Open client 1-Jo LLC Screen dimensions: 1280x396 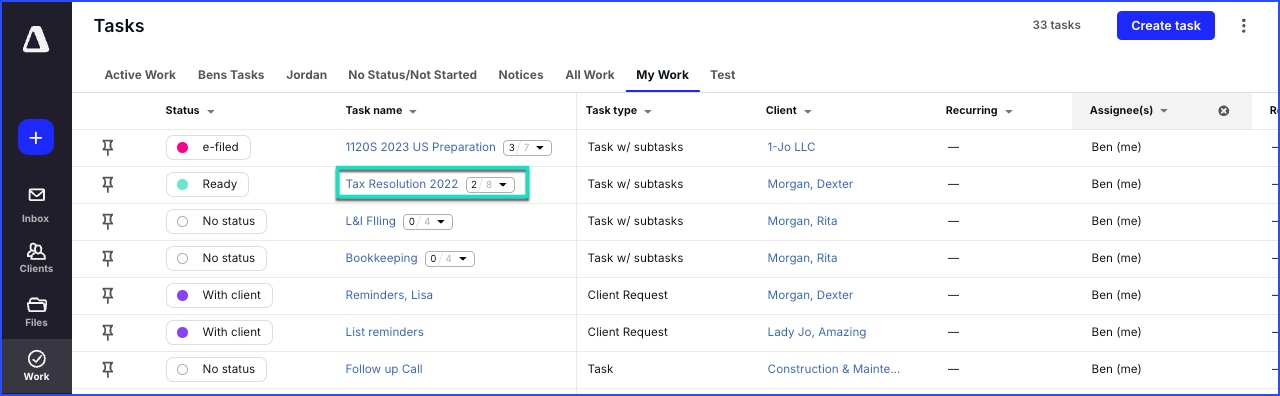(791, 147)
